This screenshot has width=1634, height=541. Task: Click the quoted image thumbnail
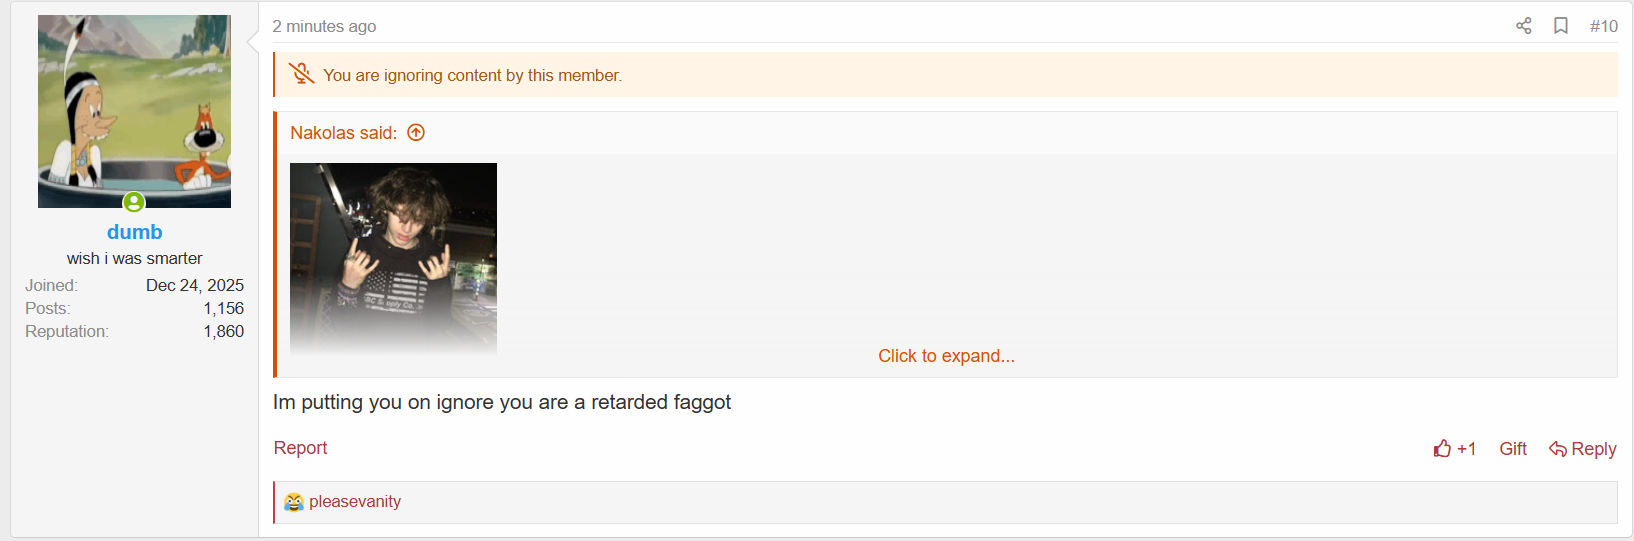[393, 259]
